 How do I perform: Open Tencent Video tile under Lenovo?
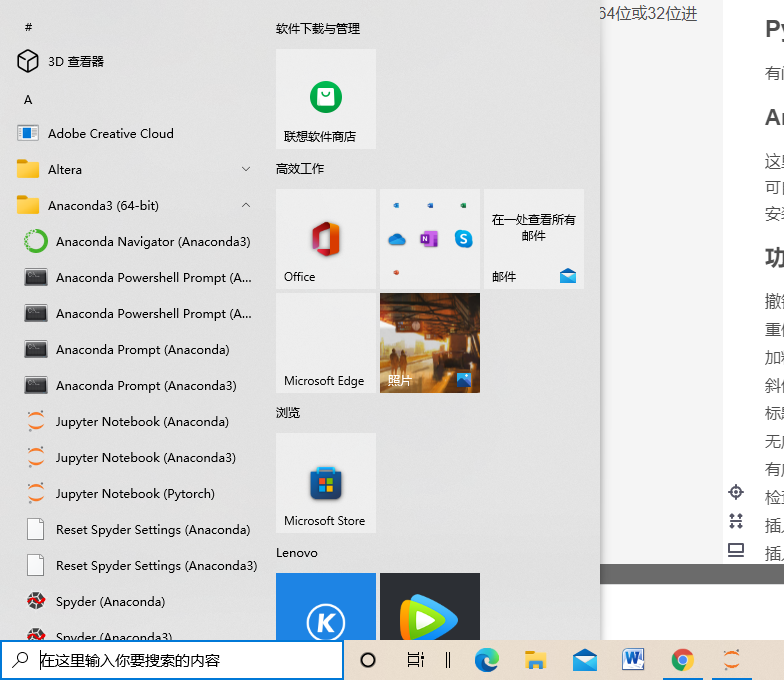(x=430, y=606)
